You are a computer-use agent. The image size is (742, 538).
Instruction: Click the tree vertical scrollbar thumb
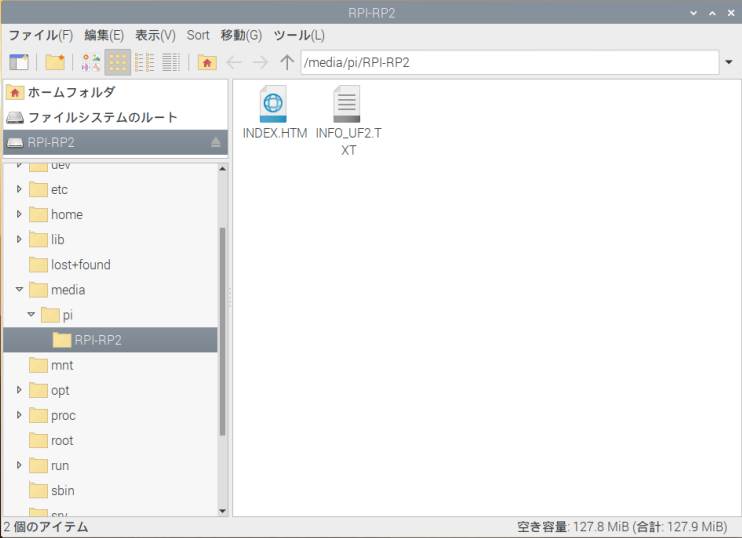click(222, 331)
